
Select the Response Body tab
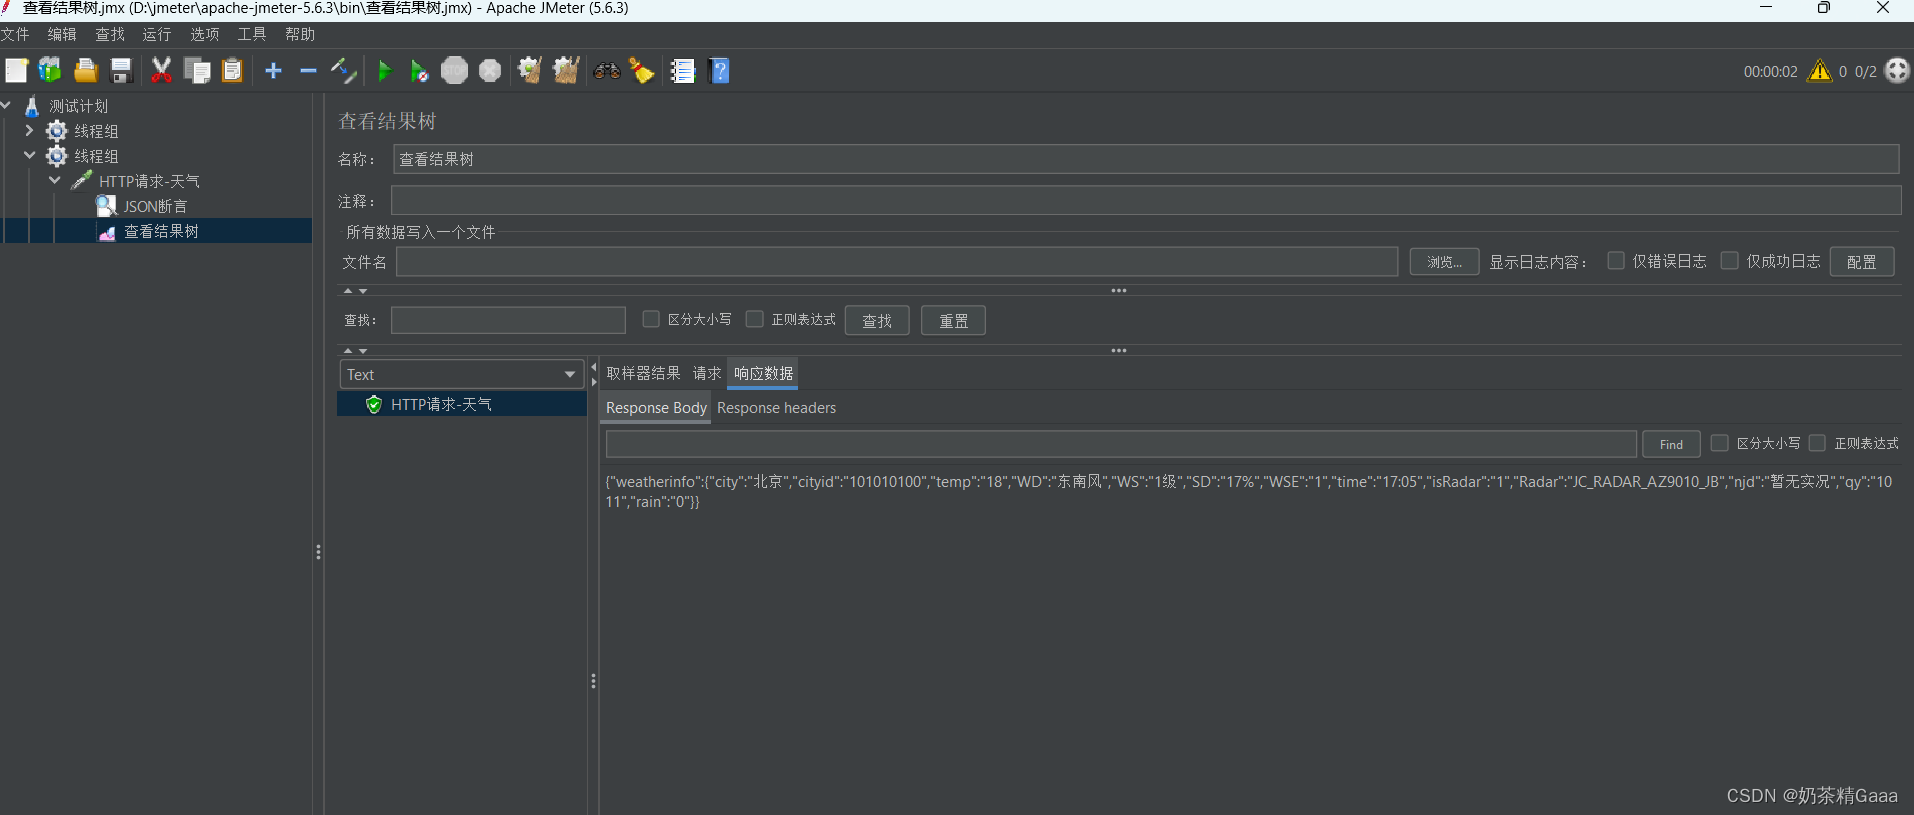pos(656,408)
